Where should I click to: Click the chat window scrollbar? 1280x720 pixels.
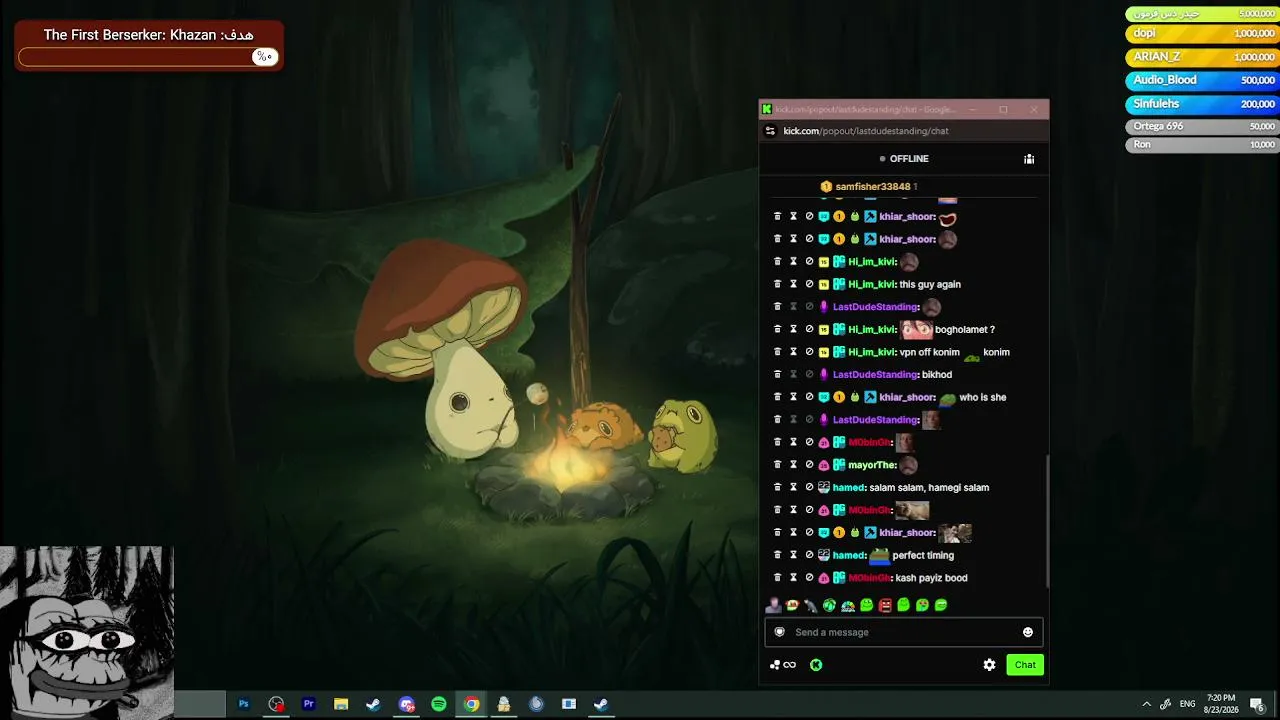click(1046, 522)
